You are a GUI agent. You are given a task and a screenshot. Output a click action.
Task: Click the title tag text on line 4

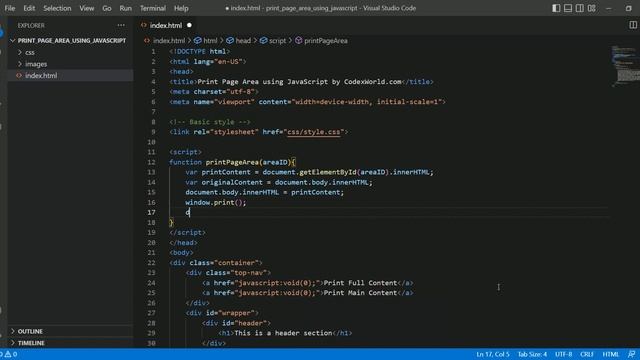(x=301, y=82)
